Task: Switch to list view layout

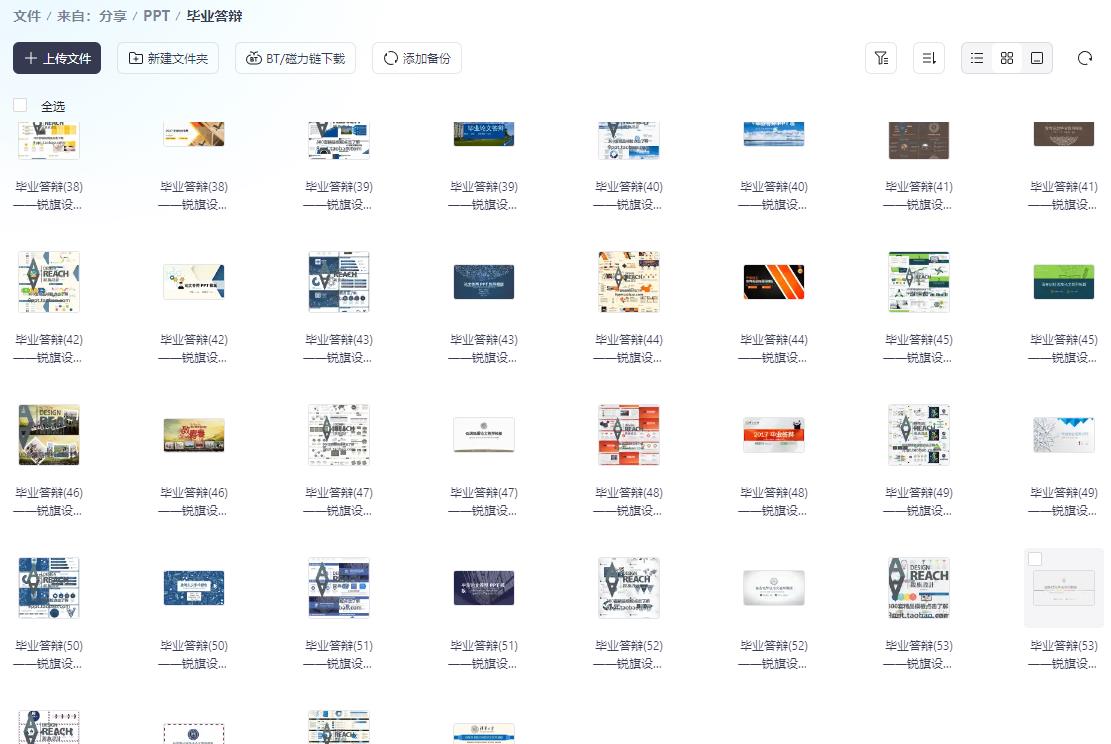Action: pyautogui.click(x=976, y=58)
